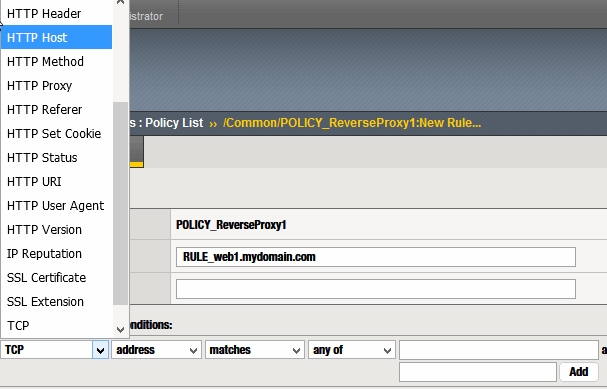Open the TCP condition type dropdown

[x=55, y=350]
